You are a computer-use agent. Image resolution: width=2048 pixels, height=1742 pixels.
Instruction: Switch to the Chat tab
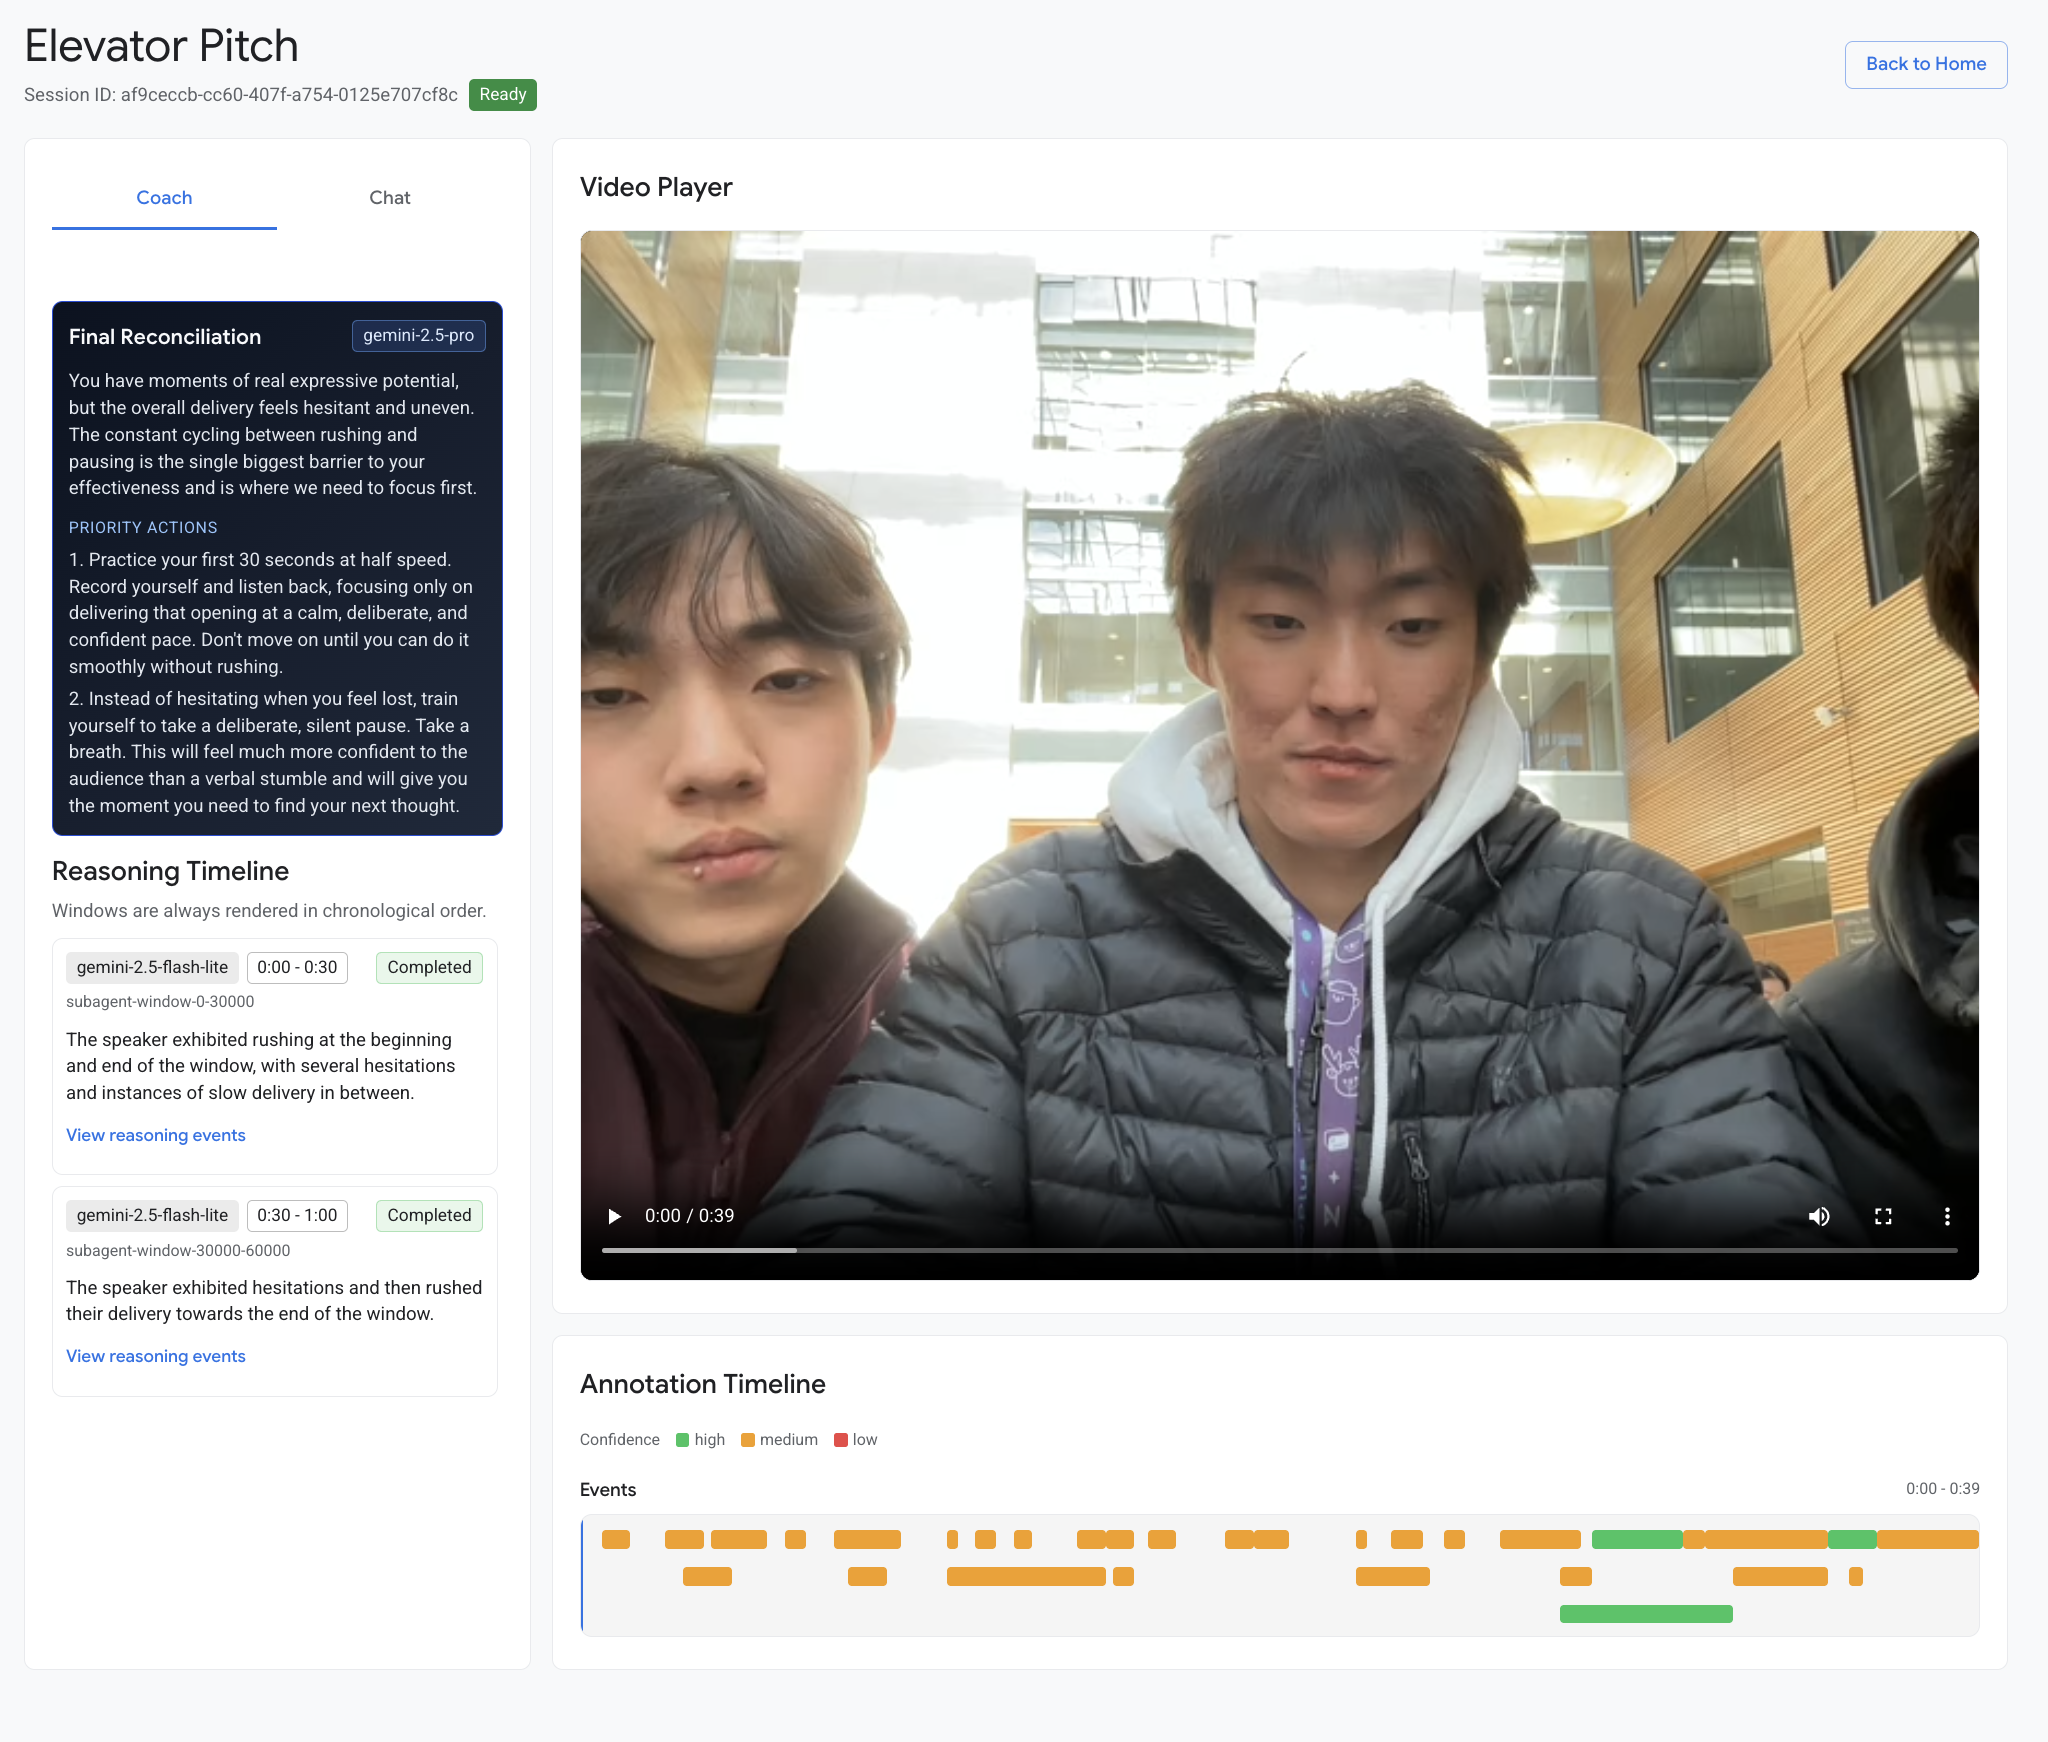[x=389, y=198]
